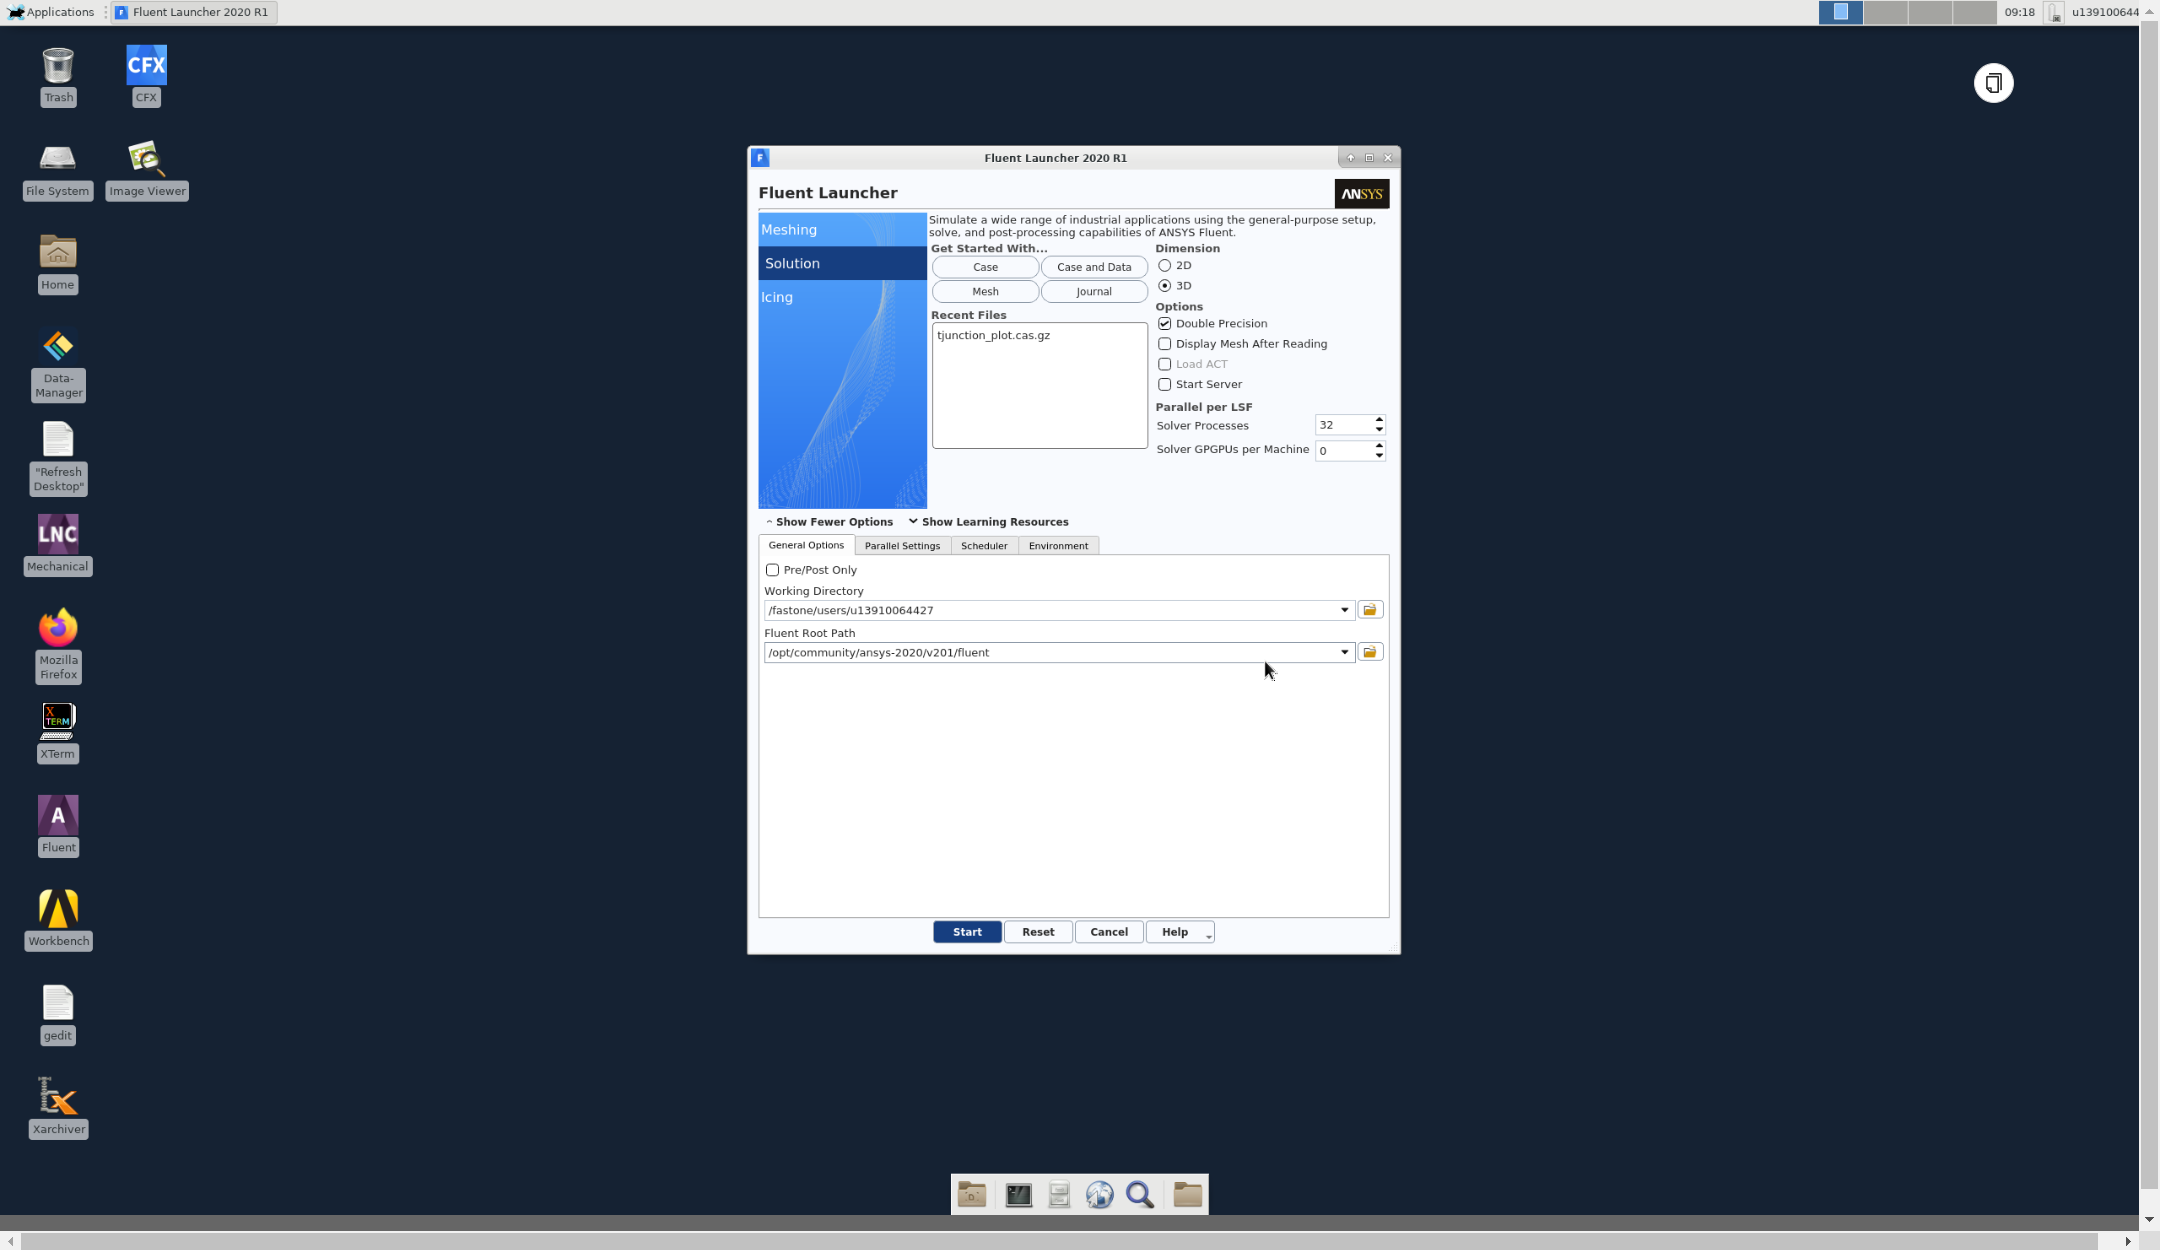Launch Data-Manager desktop icon
The image size is (2160, 1250).
(x=58, y=365)
